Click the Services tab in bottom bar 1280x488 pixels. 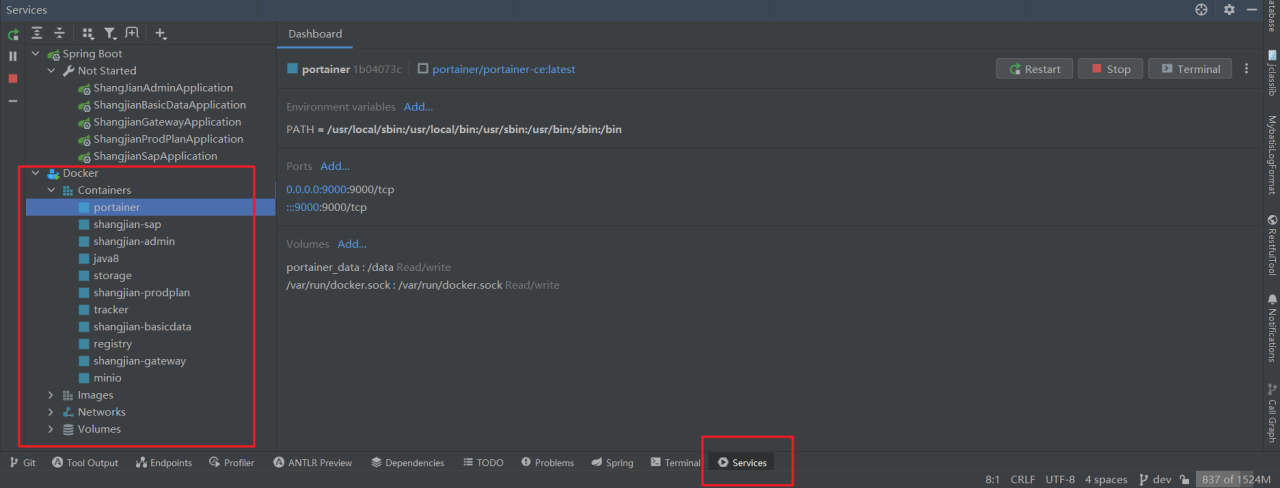(x=742, y=463)
